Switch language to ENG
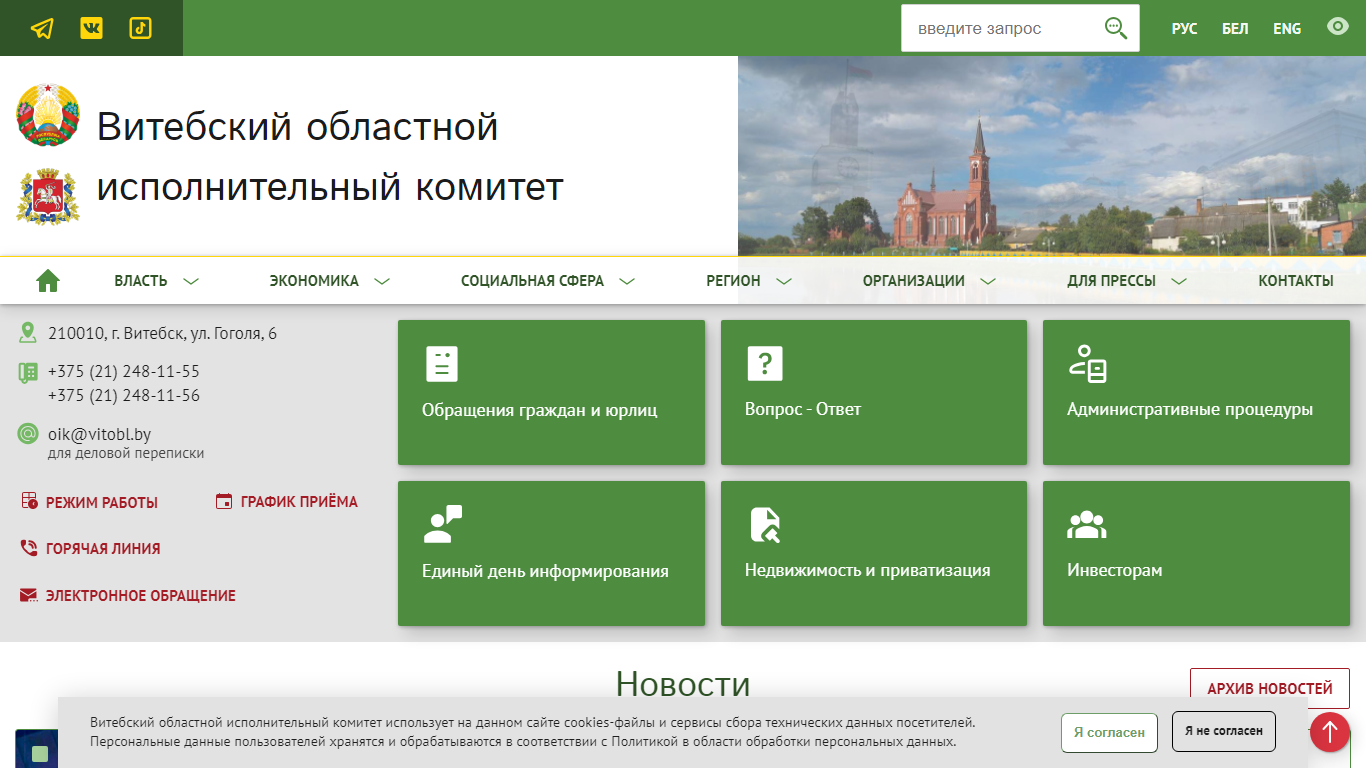 tap(1287, 29)
